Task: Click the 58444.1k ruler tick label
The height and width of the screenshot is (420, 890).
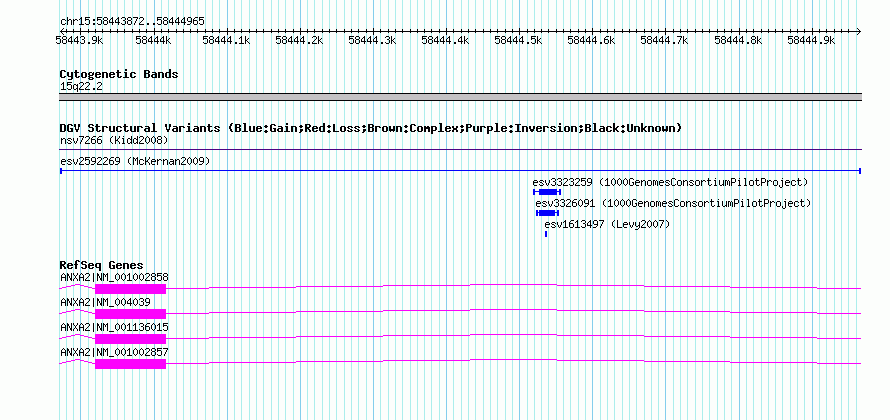Action: click(x=226, y=40)
